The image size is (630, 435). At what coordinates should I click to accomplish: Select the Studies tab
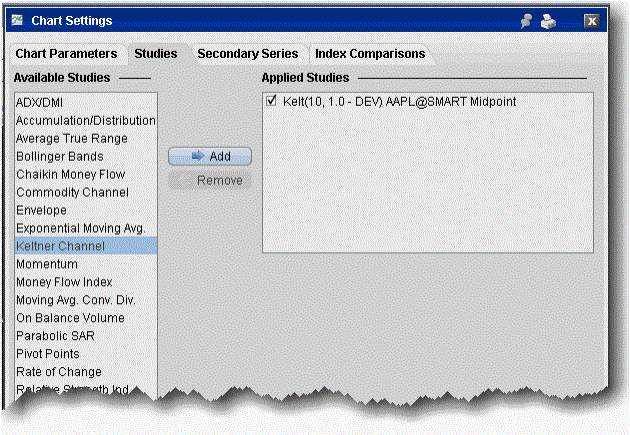tap(156, 54)
